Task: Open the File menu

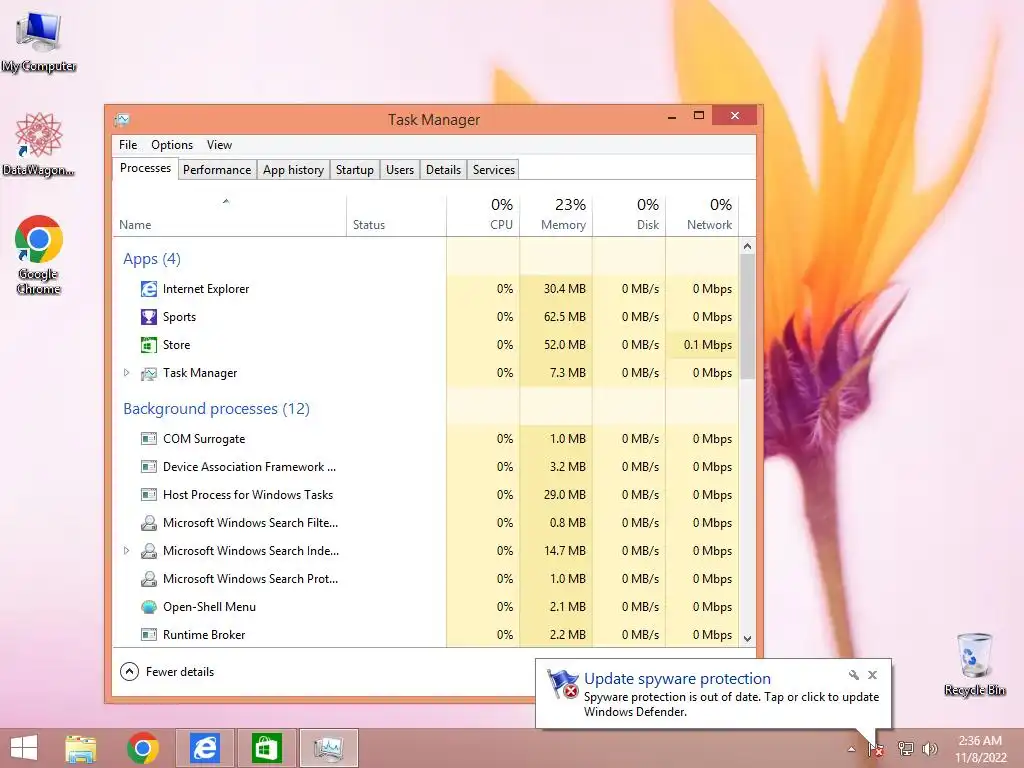Action: (128, 145)
